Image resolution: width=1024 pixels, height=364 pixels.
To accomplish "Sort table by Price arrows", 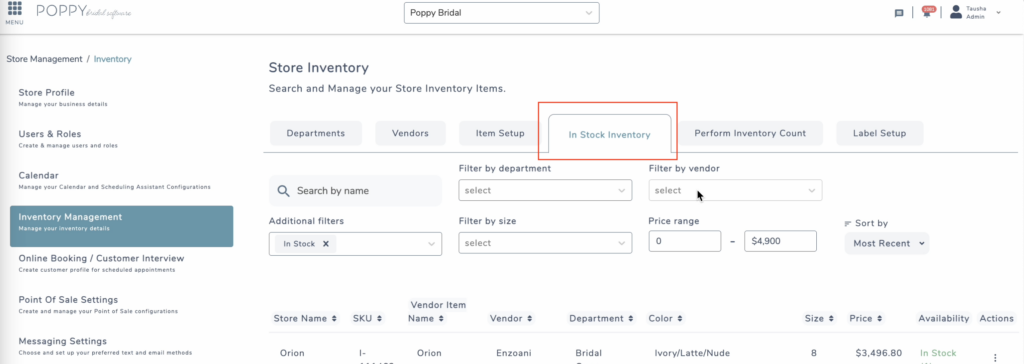I will tap(878, 319).
